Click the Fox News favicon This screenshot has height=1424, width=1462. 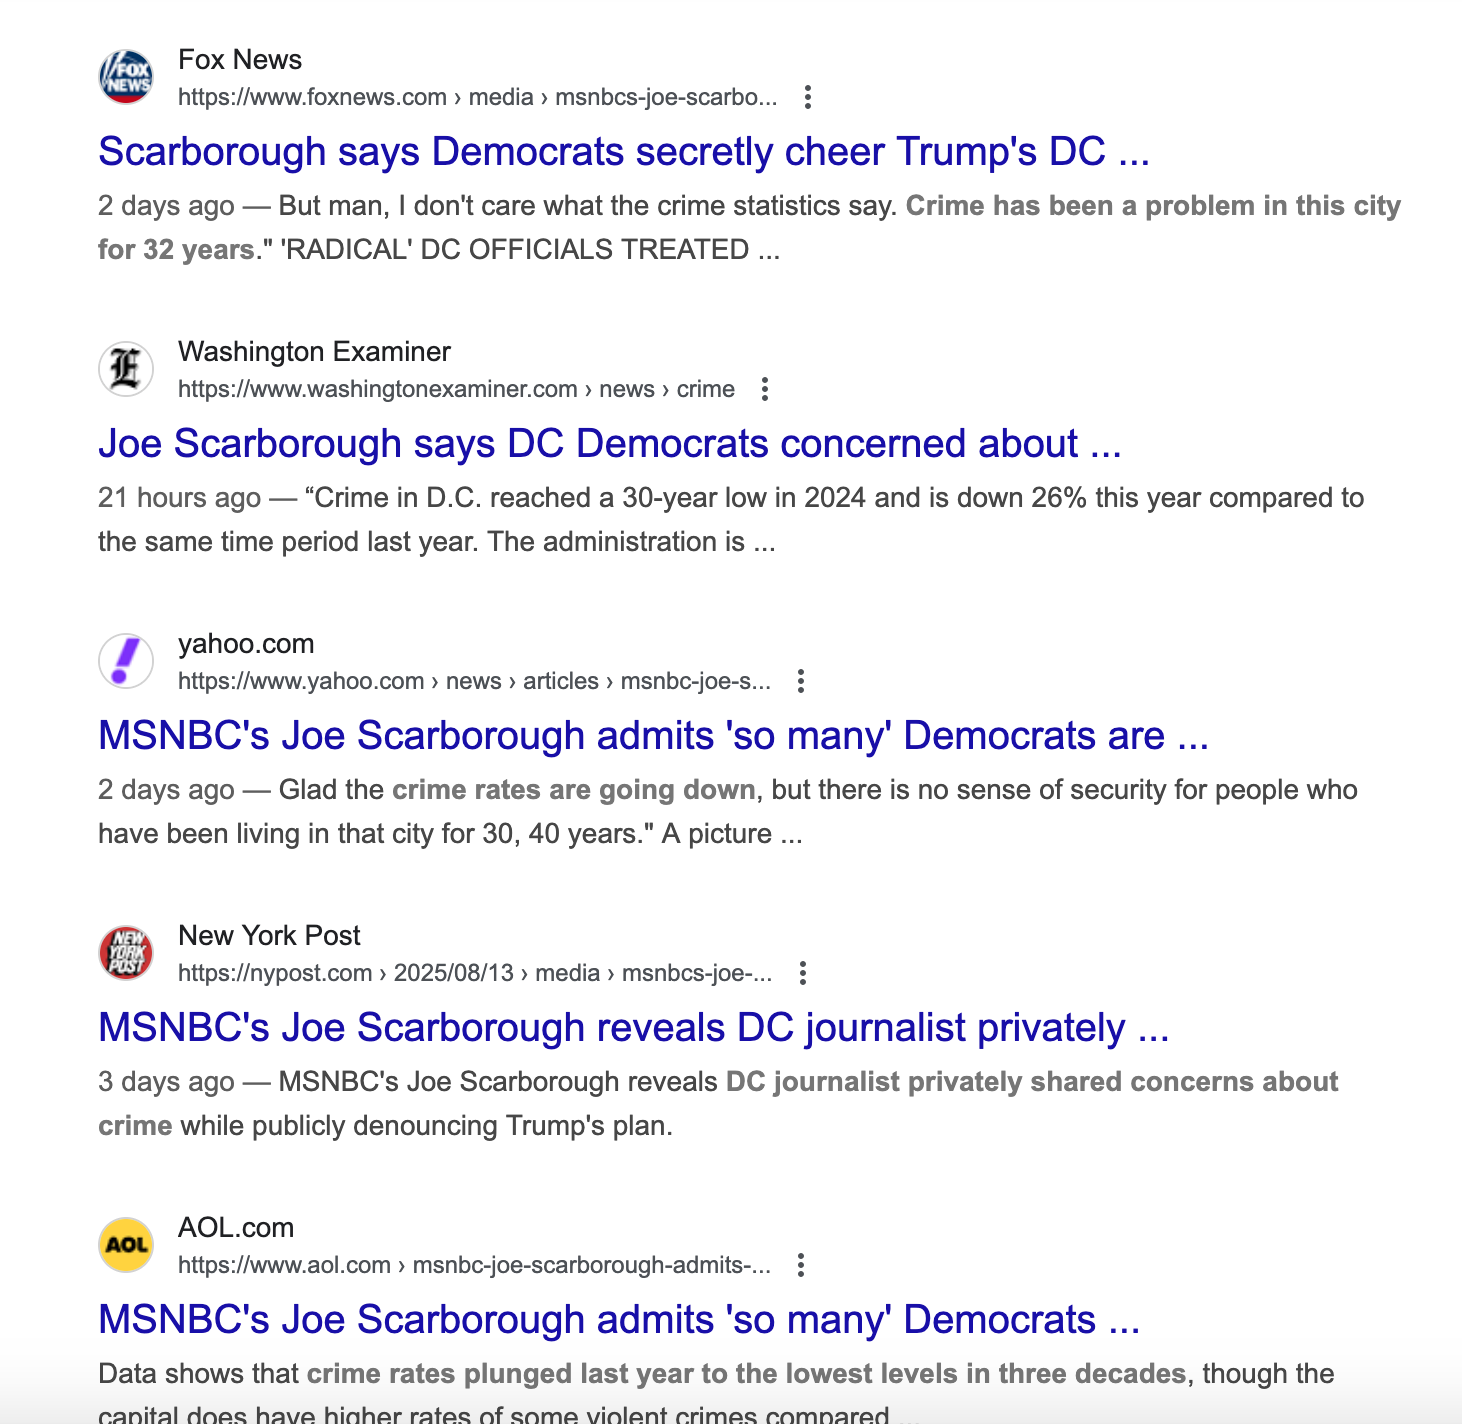pyautogui.click(x=126, y=76)
